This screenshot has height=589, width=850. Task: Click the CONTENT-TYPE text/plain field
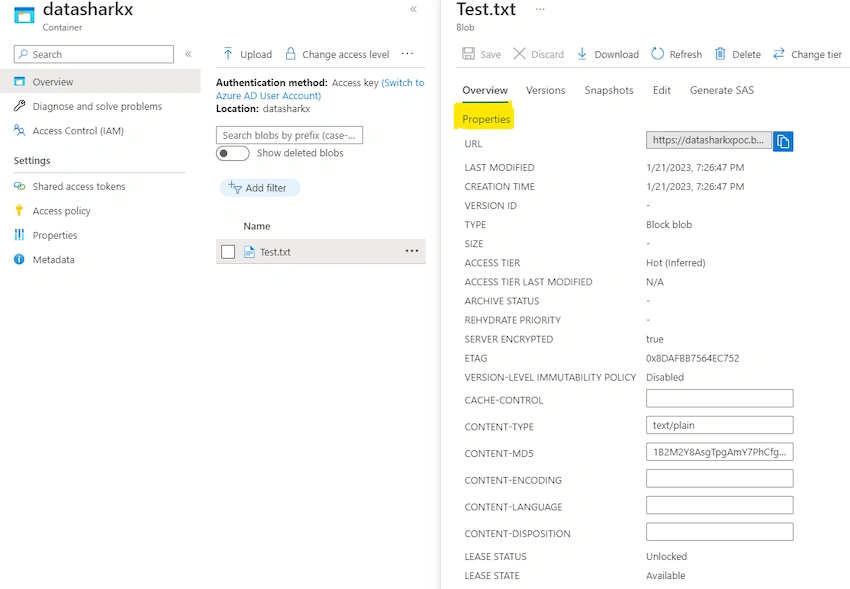tap(719, 425)
